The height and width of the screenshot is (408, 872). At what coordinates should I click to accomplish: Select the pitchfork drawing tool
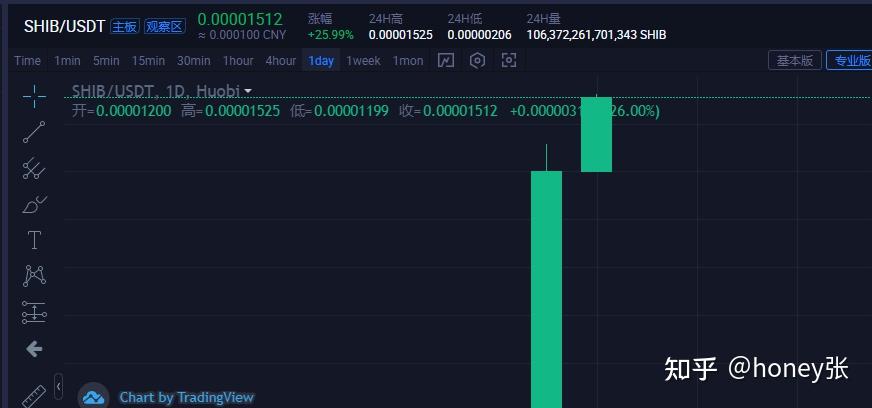pyautogui.click(x=34, y=168)
